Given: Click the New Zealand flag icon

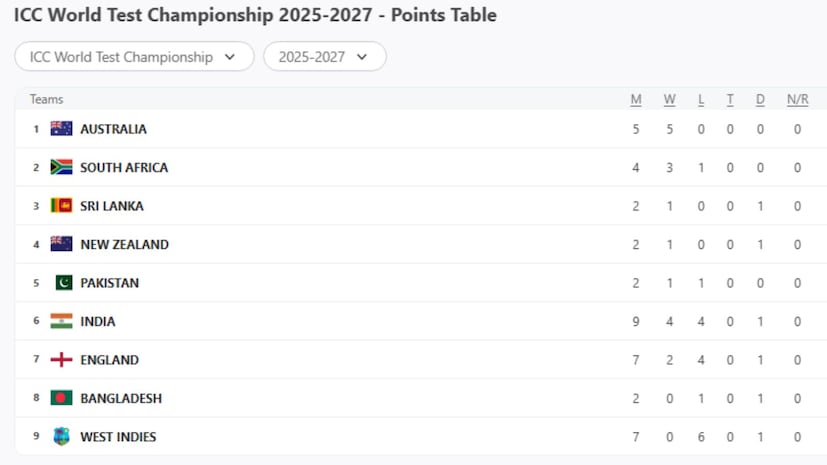Looking at the screenshot, I should click(61, 244).
